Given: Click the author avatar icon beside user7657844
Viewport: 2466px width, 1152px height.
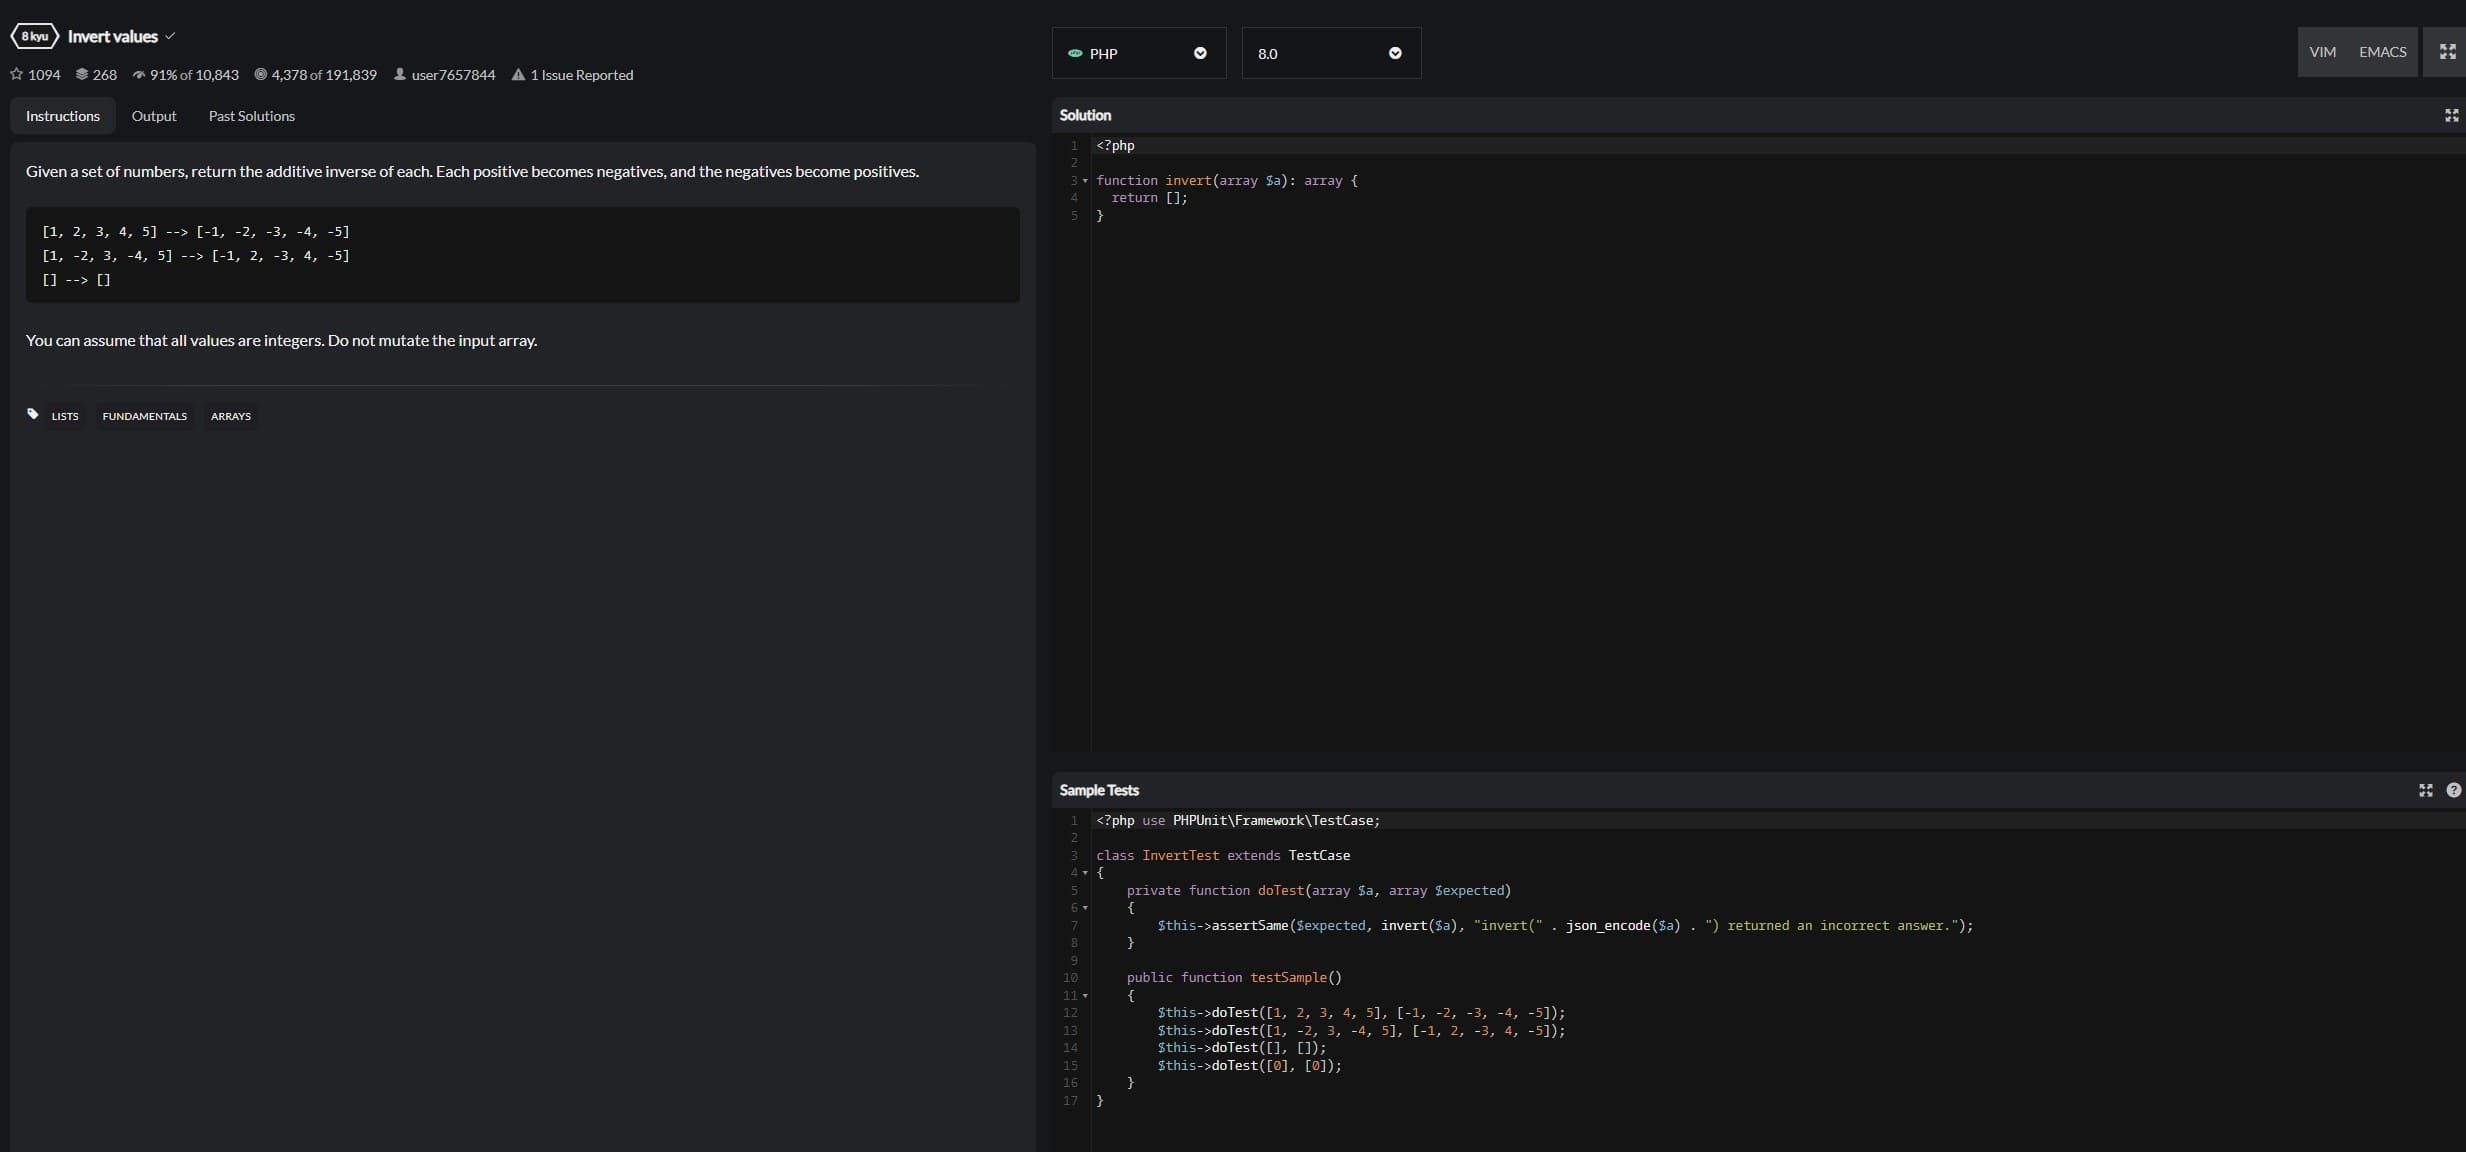Looking at the screenshot, I should pyautogui.click(x=402, y=74).
